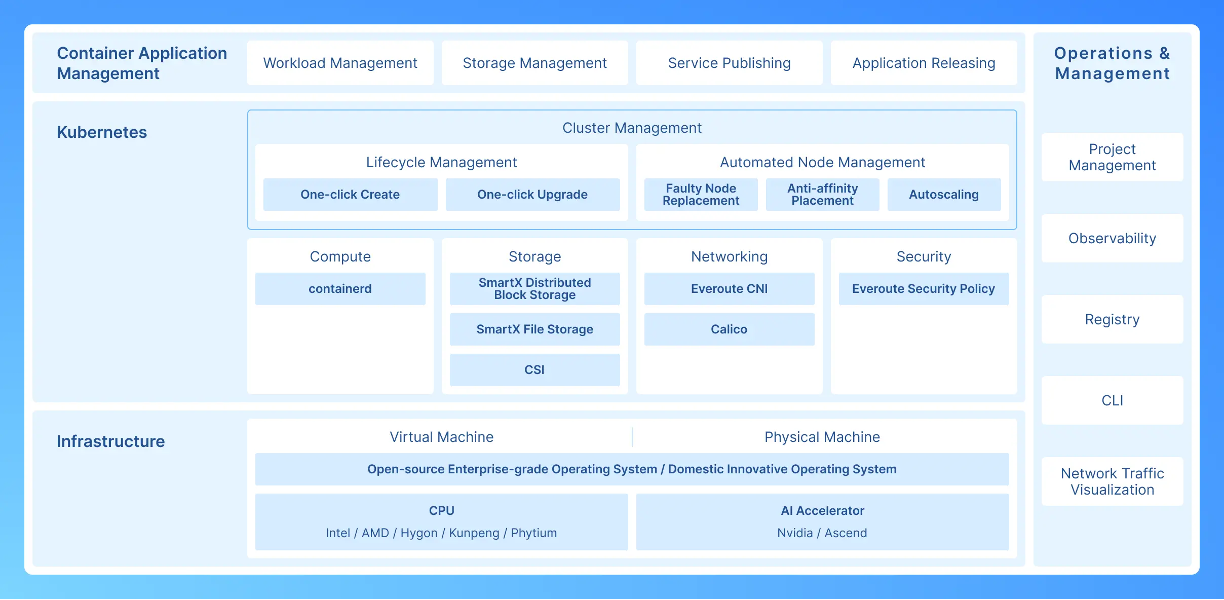Click the Everoute CNI networking block
Viewport: 1224px width, 600px height.
point(729,289)
